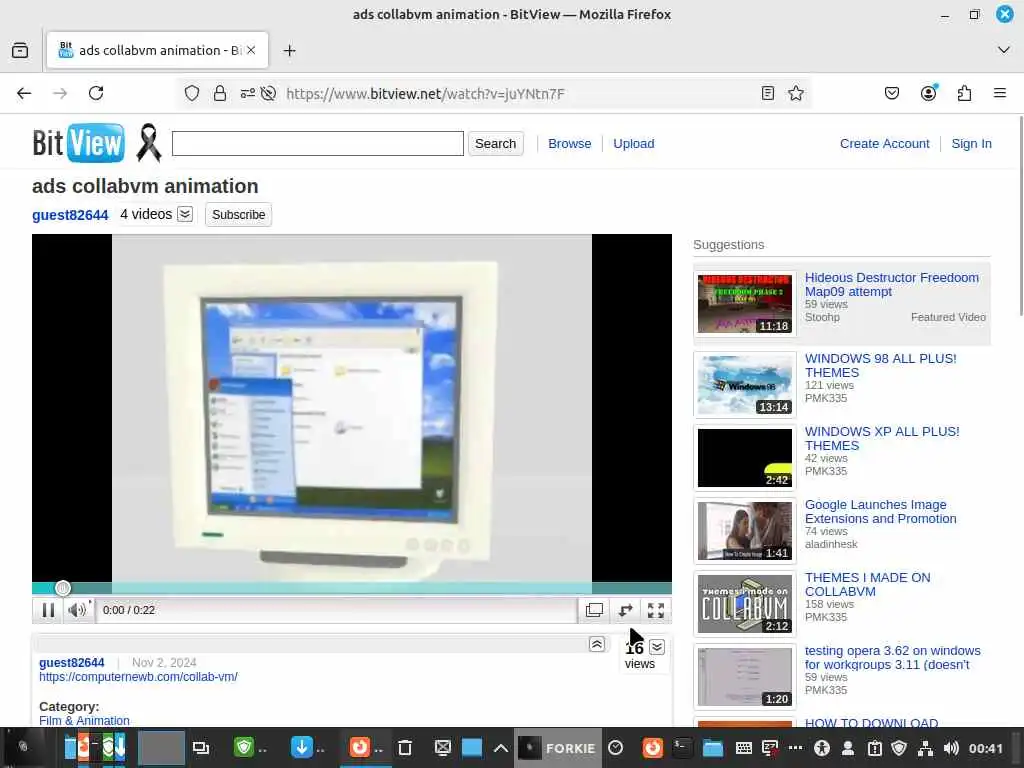
Task: Open Hideous Destructor Freedoom Map09 video
Action: tap(891, 285)
